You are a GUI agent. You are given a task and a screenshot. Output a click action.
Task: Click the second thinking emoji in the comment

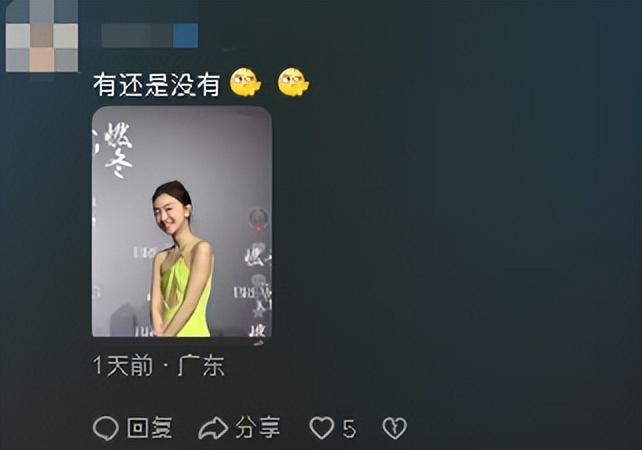pyautogui.click(x=293, y=82)
